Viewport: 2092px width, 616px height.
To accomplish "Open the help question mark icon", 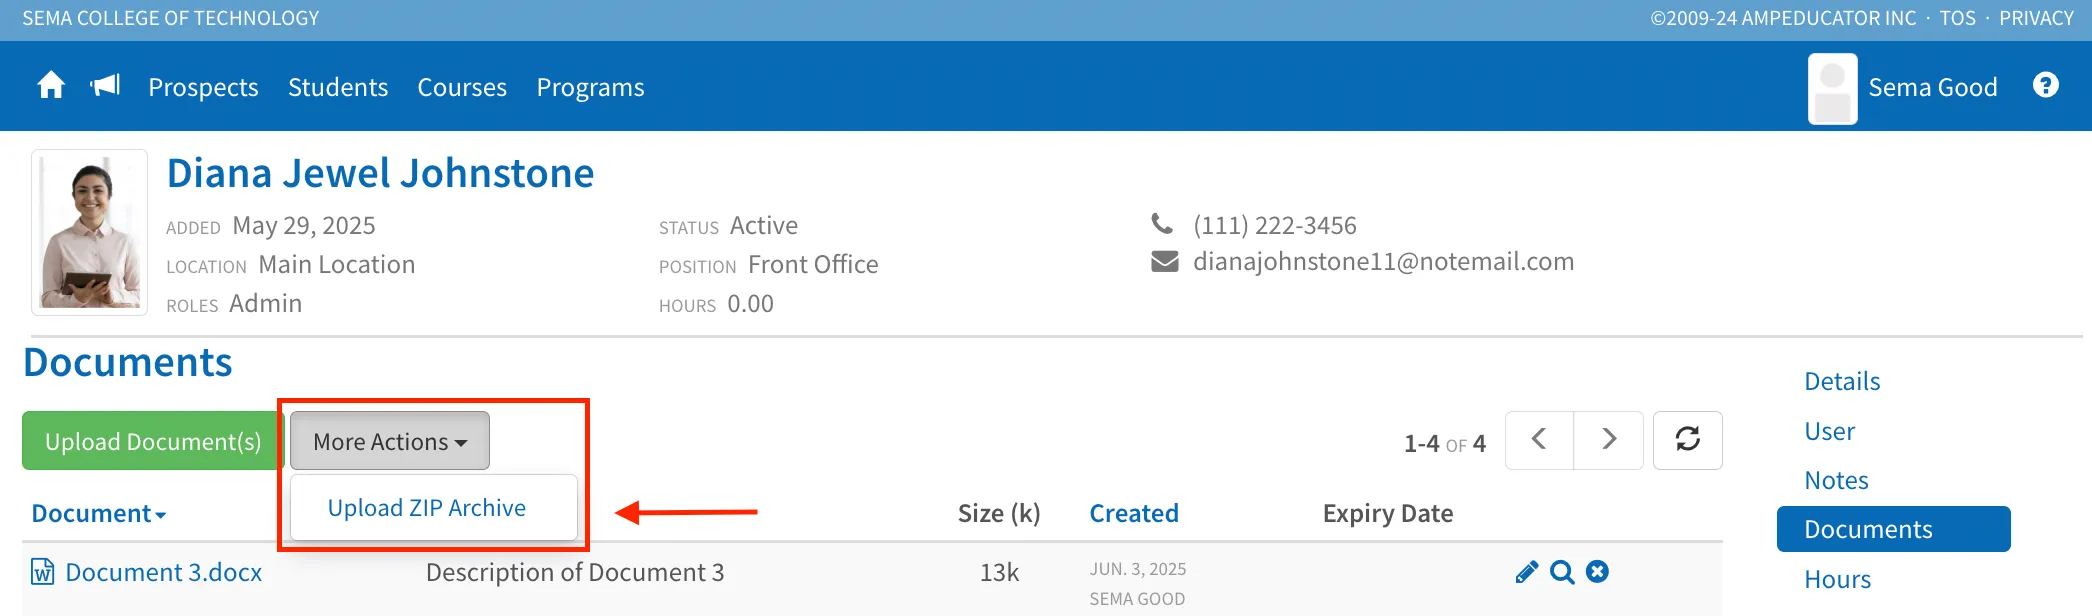I will coord(2046,86).
